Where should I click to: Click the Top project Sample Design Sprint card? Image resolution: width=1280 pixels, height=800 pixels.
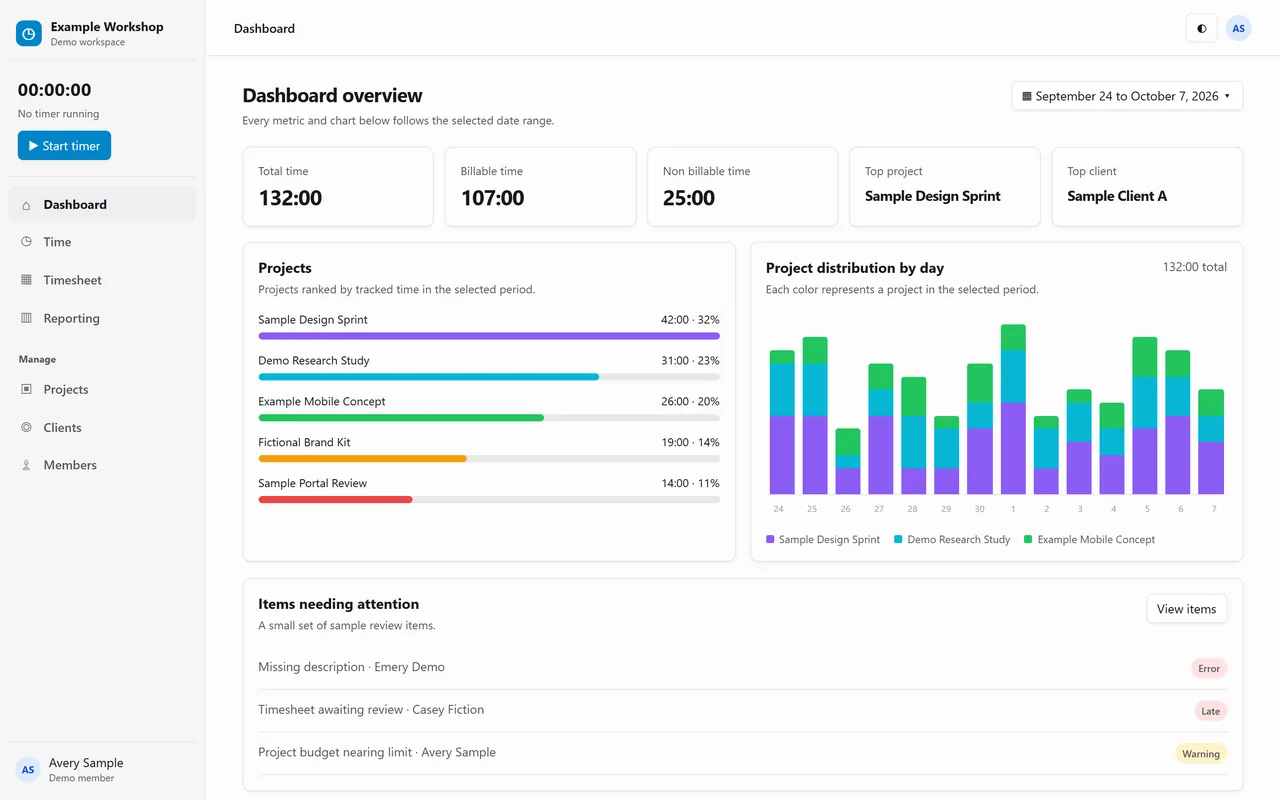[x=945, y=187]
